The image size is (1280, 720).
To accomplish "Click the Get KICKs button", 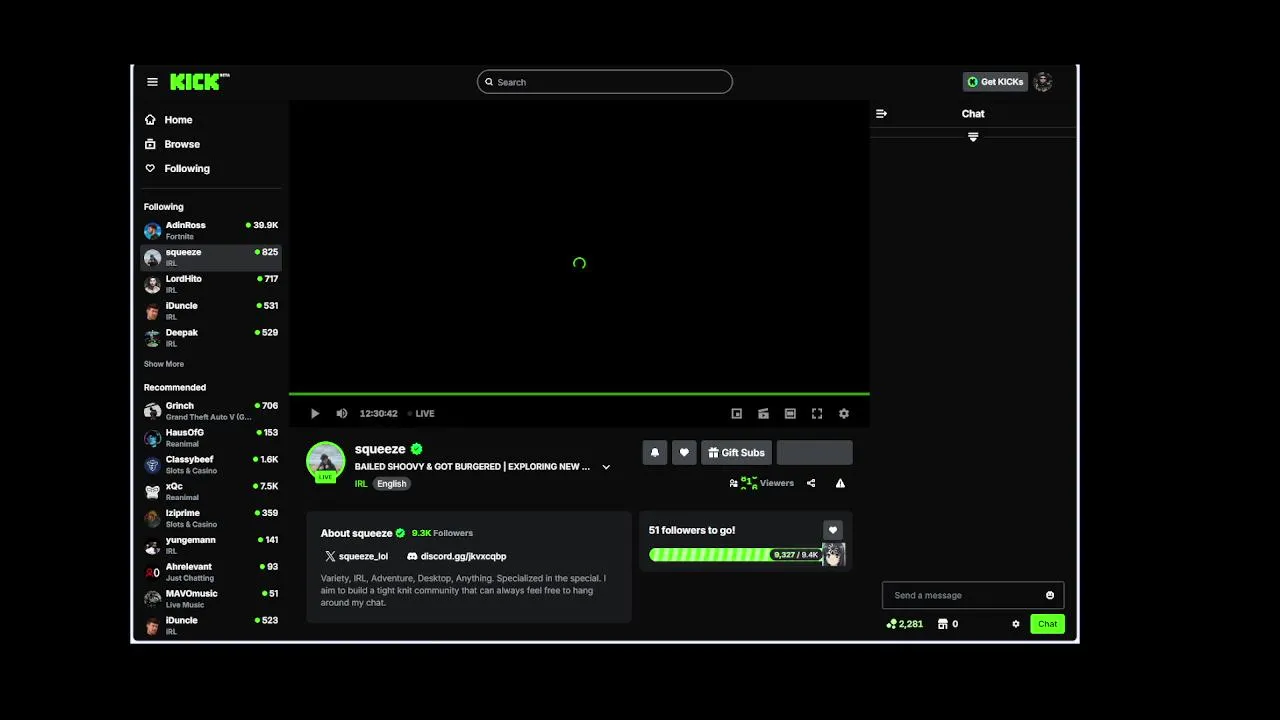I will [x=995, y=82].
